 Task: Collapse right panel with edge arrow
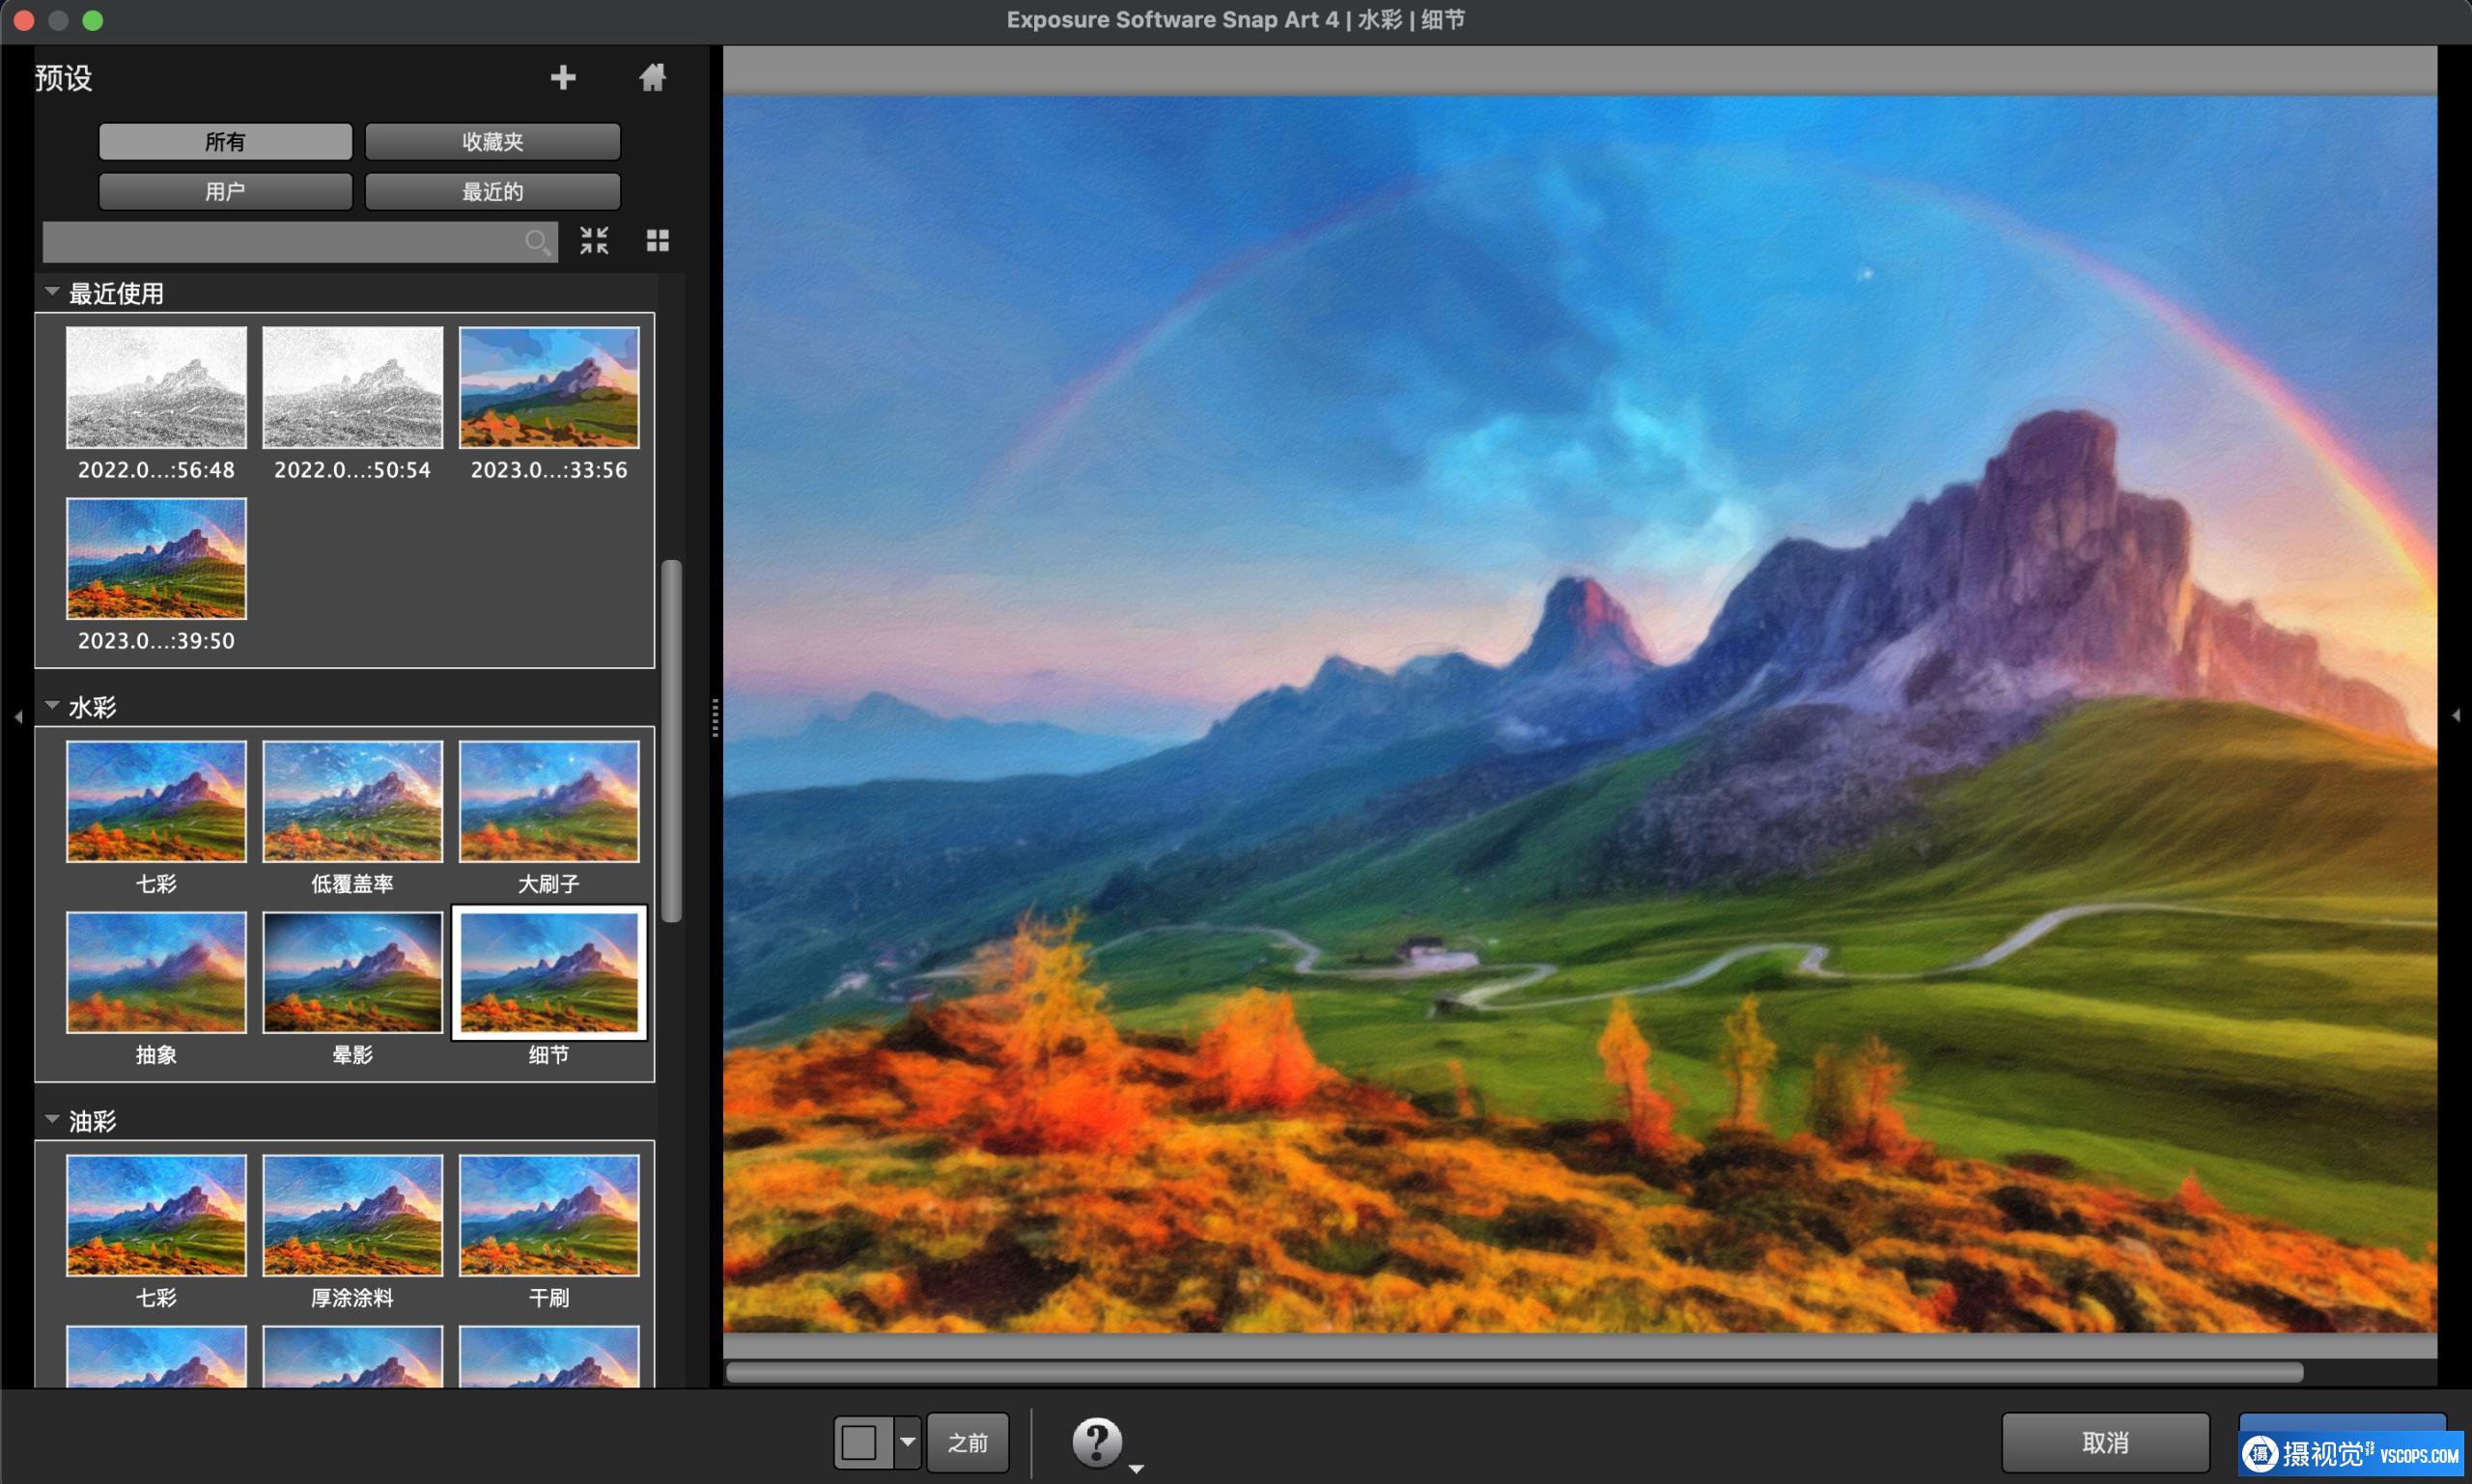(2455, 716)
